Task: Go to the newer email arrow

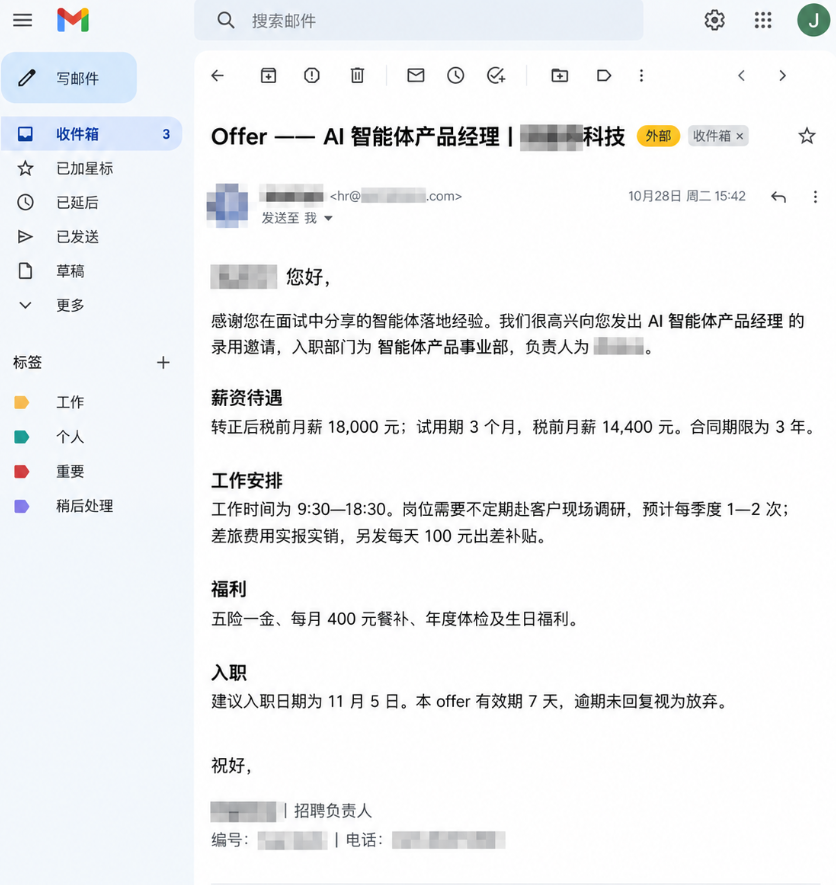Action: [x=741, y=76]
